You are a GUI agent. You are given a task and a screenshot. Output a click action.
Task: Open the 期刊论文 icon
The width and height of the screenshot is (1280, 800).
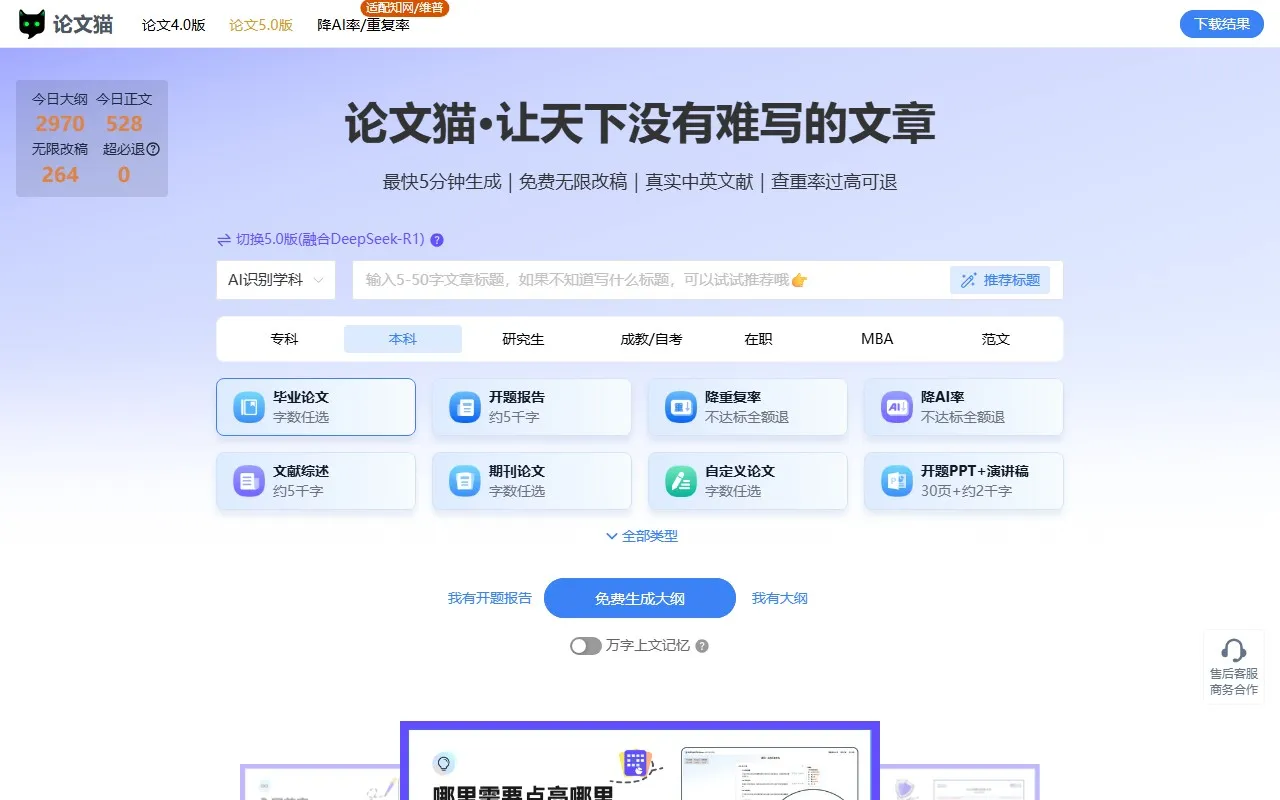tap(463, 481)
